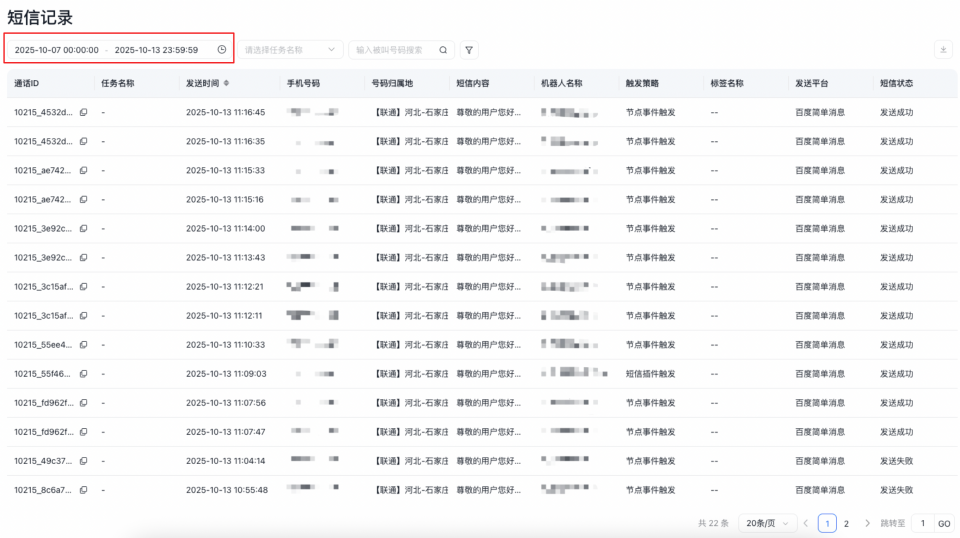Click the 跳转至 page number input
The width and height of the screenshot is (960, 538).
[x=921, y=523]
